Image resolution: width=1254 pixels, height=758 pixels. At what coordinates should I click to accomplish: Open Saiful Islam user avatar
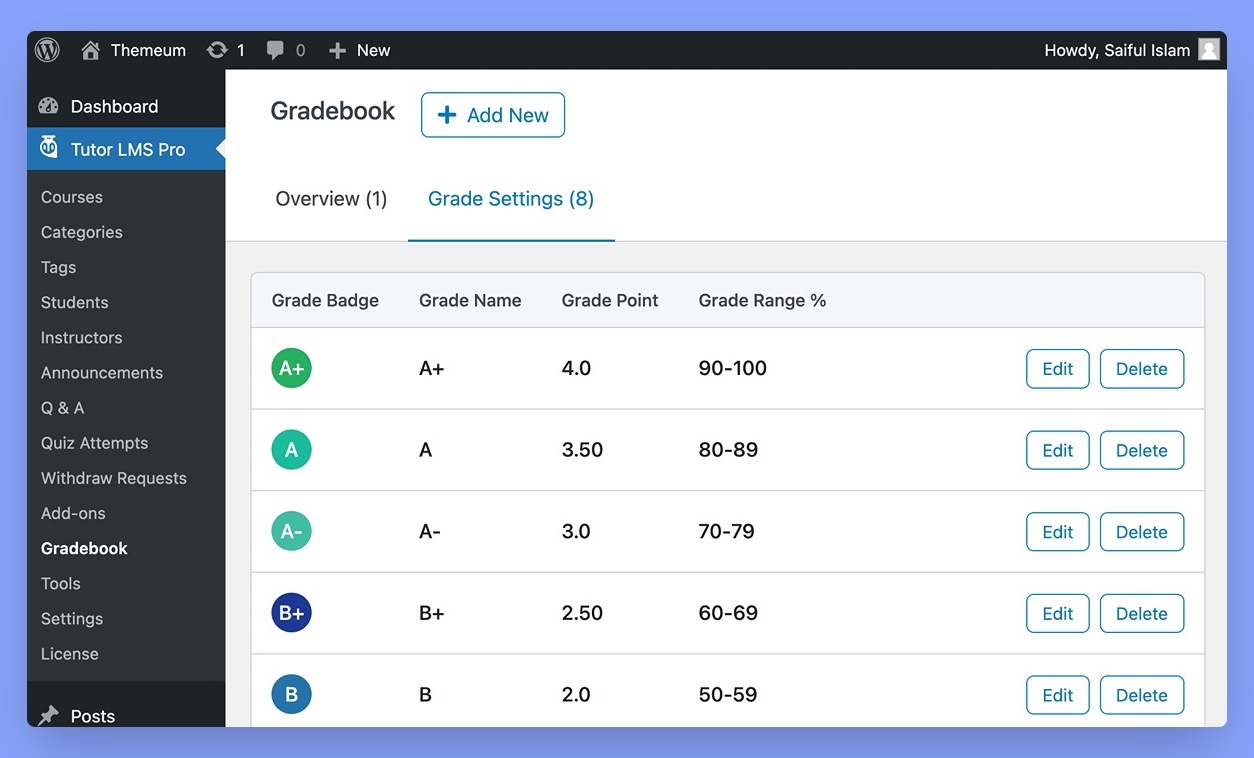[x=1209, y=50]
